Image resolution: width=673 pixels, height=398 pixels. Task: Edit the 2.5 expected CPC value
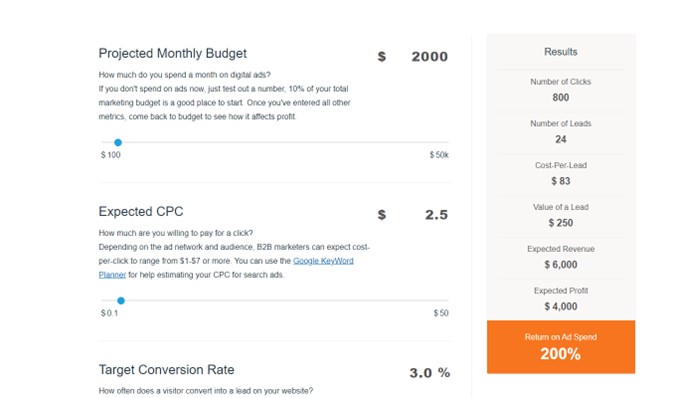point(437,215)
